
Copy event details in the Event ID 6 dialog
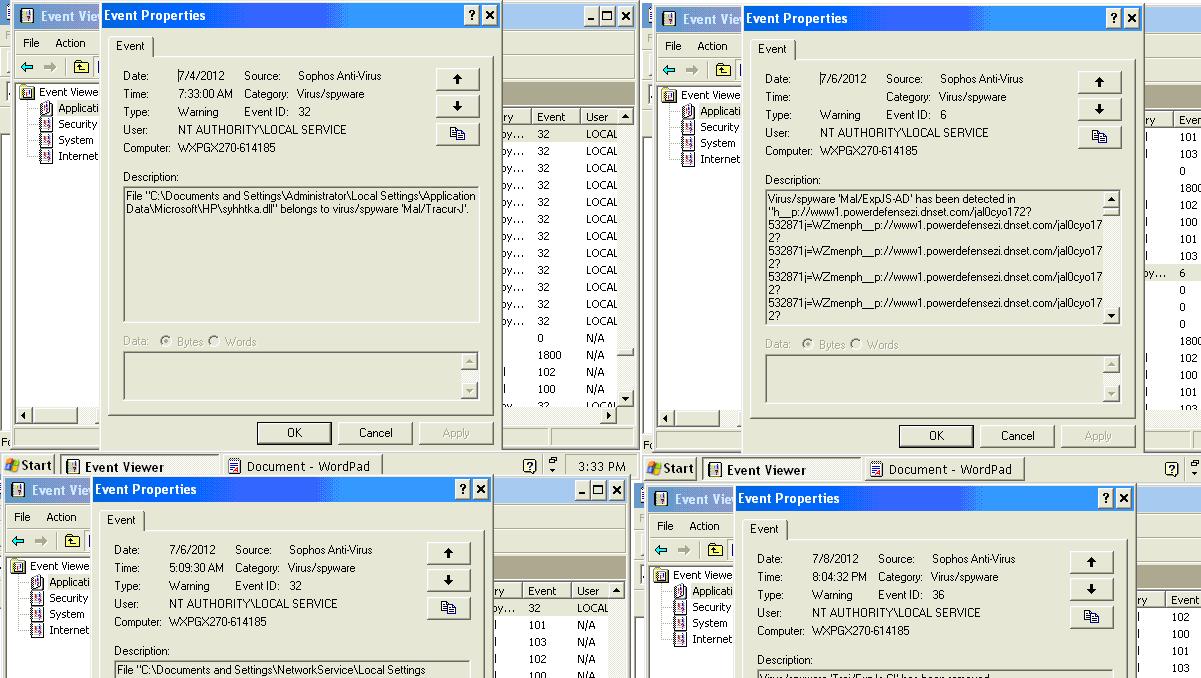coord(1099,136)
